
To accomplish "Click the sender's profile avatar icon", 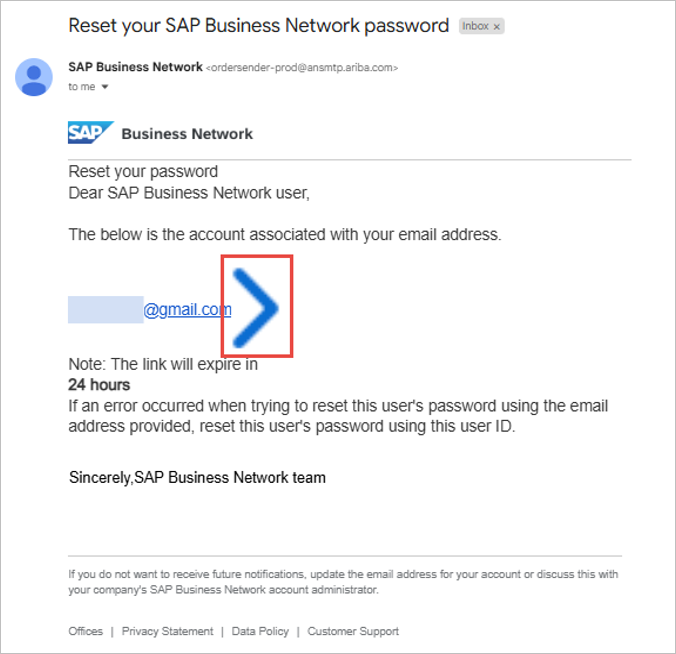I will point(34,77).
